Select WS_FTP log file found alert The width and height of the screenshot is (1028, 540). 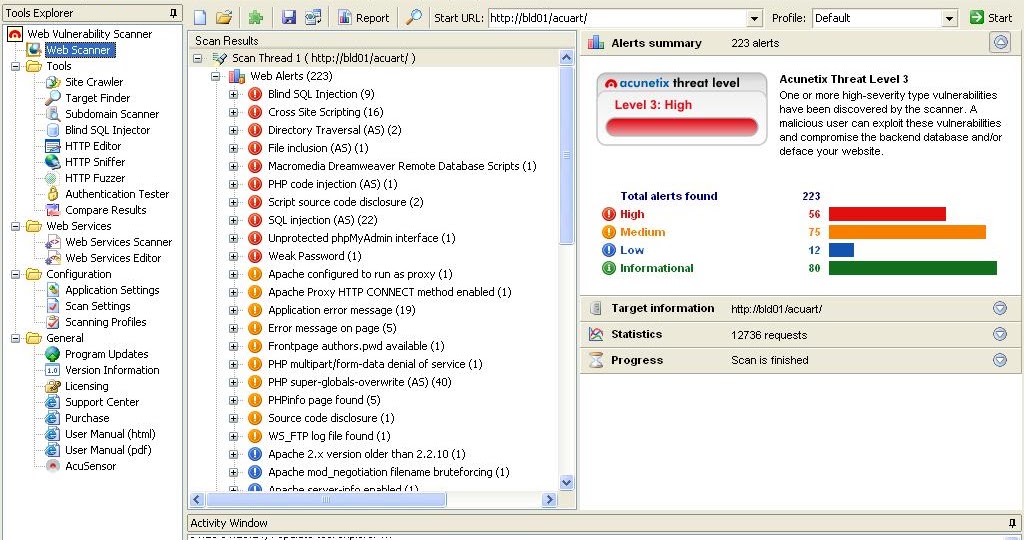[329, 436]
